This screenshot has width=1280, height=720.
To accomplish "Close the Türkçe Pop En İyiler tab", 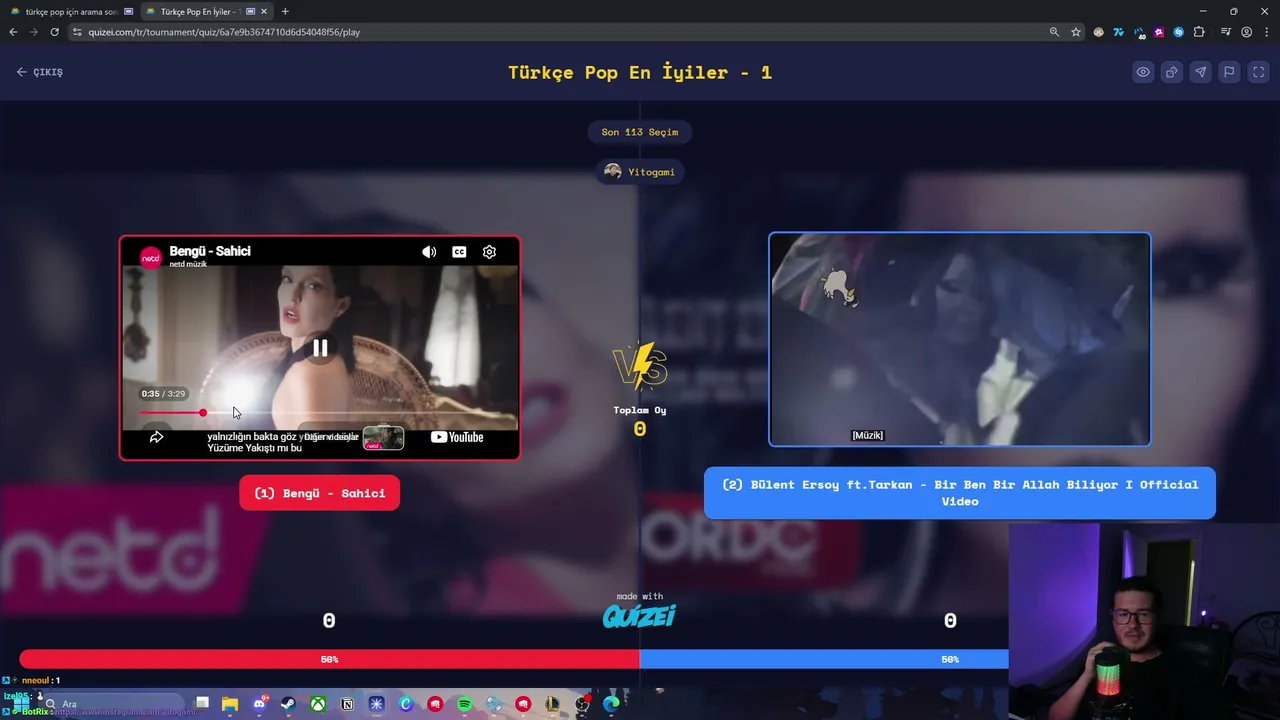I will pos(266,12).
